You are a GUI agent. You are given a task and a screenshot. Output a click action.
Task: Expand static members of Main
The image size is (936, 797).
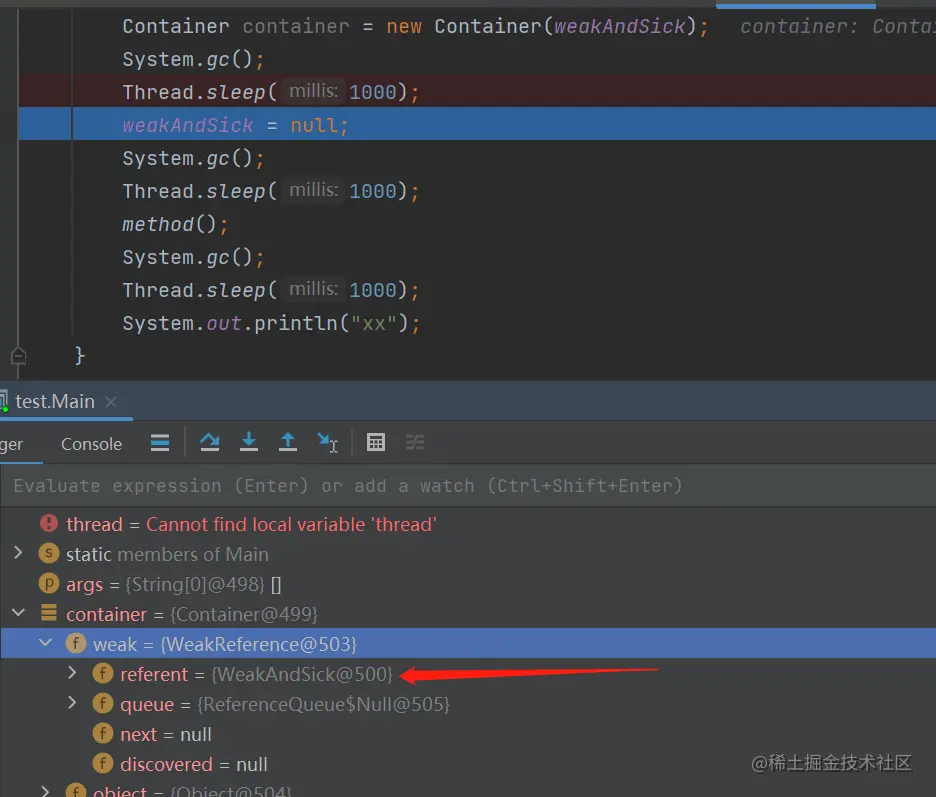pos(18,553)
